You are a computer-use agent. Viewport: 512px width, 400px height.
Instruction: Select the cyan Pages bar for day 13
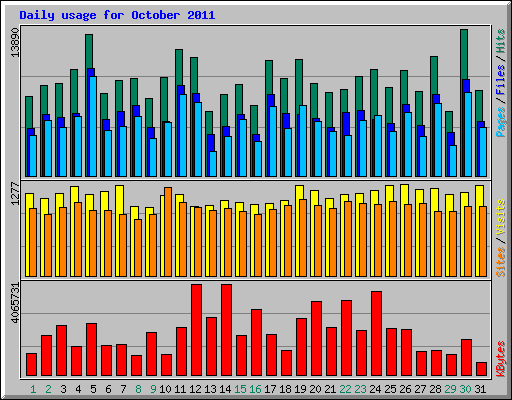(213, 164)
